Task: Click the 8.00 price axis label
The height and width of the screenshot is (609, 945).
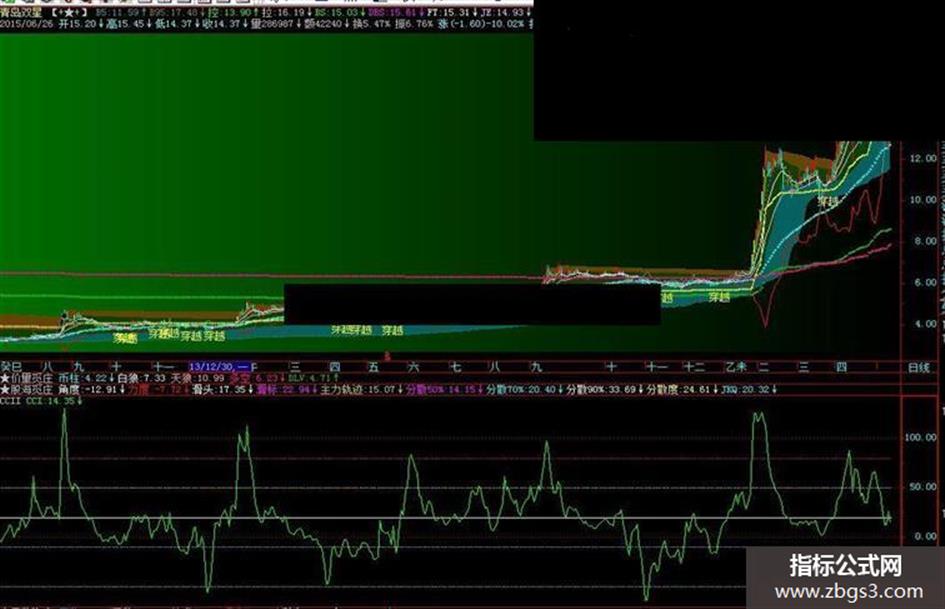Action: coord(925,241)
